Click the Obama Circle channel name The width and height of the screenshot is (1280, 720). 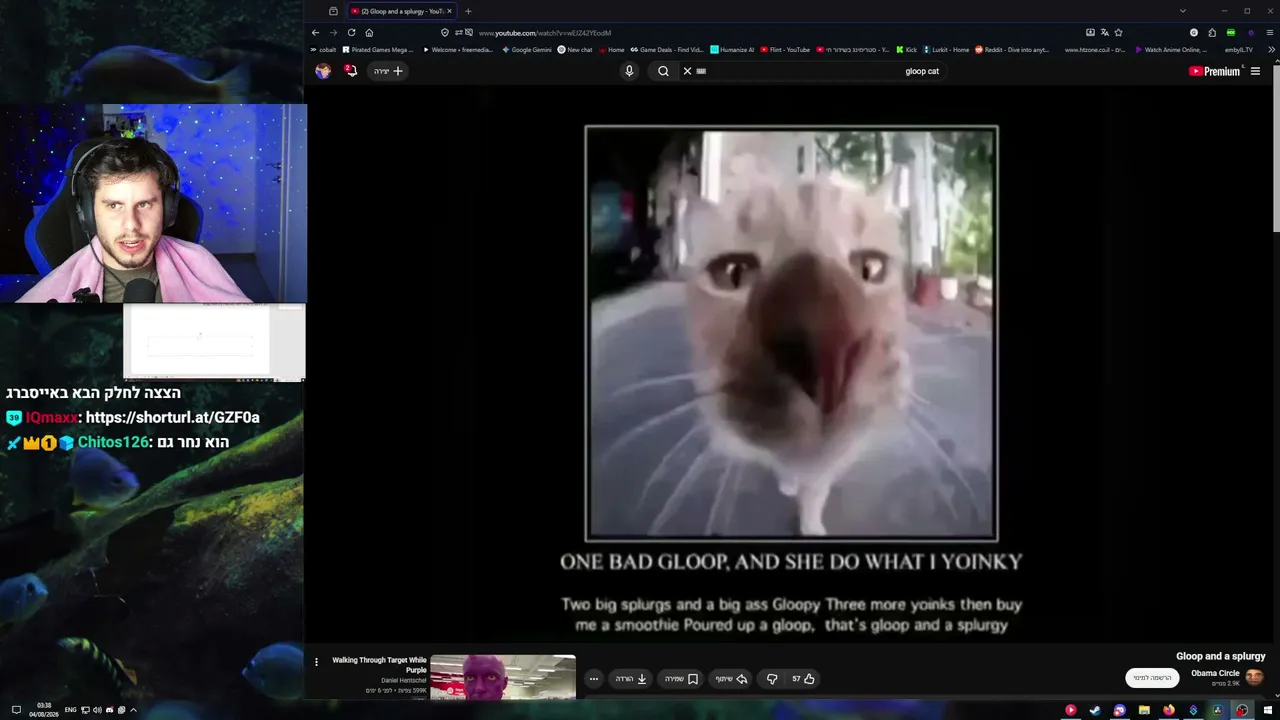tap(1215, 673)
